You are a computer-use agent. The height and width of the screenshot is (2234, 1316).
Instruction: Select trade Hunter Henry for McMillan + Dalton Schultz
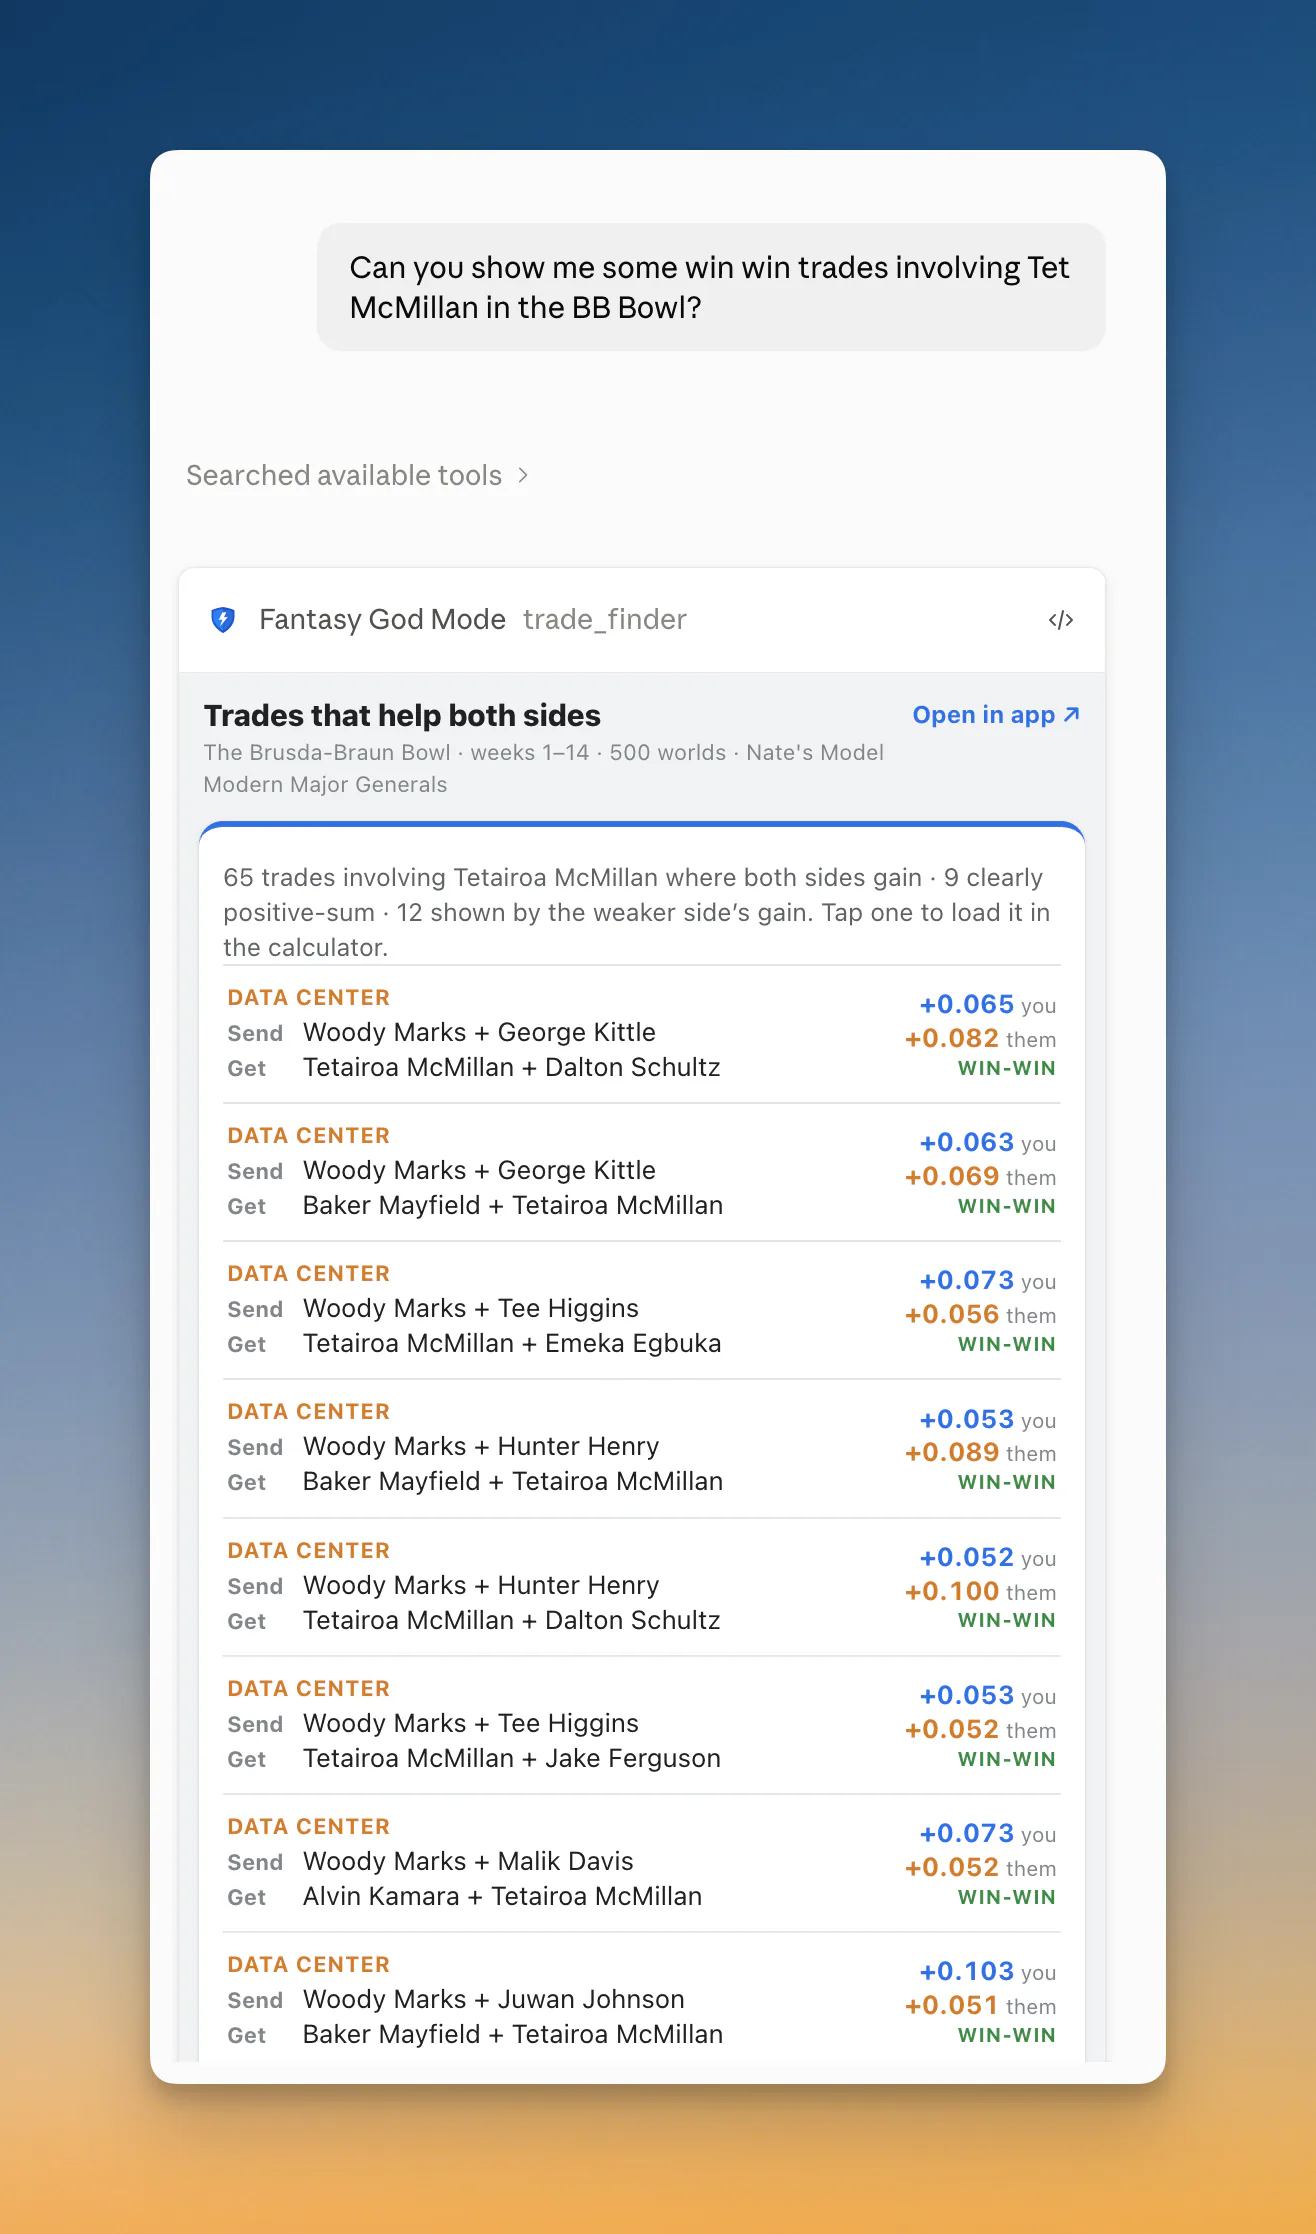pos(642,1587)
